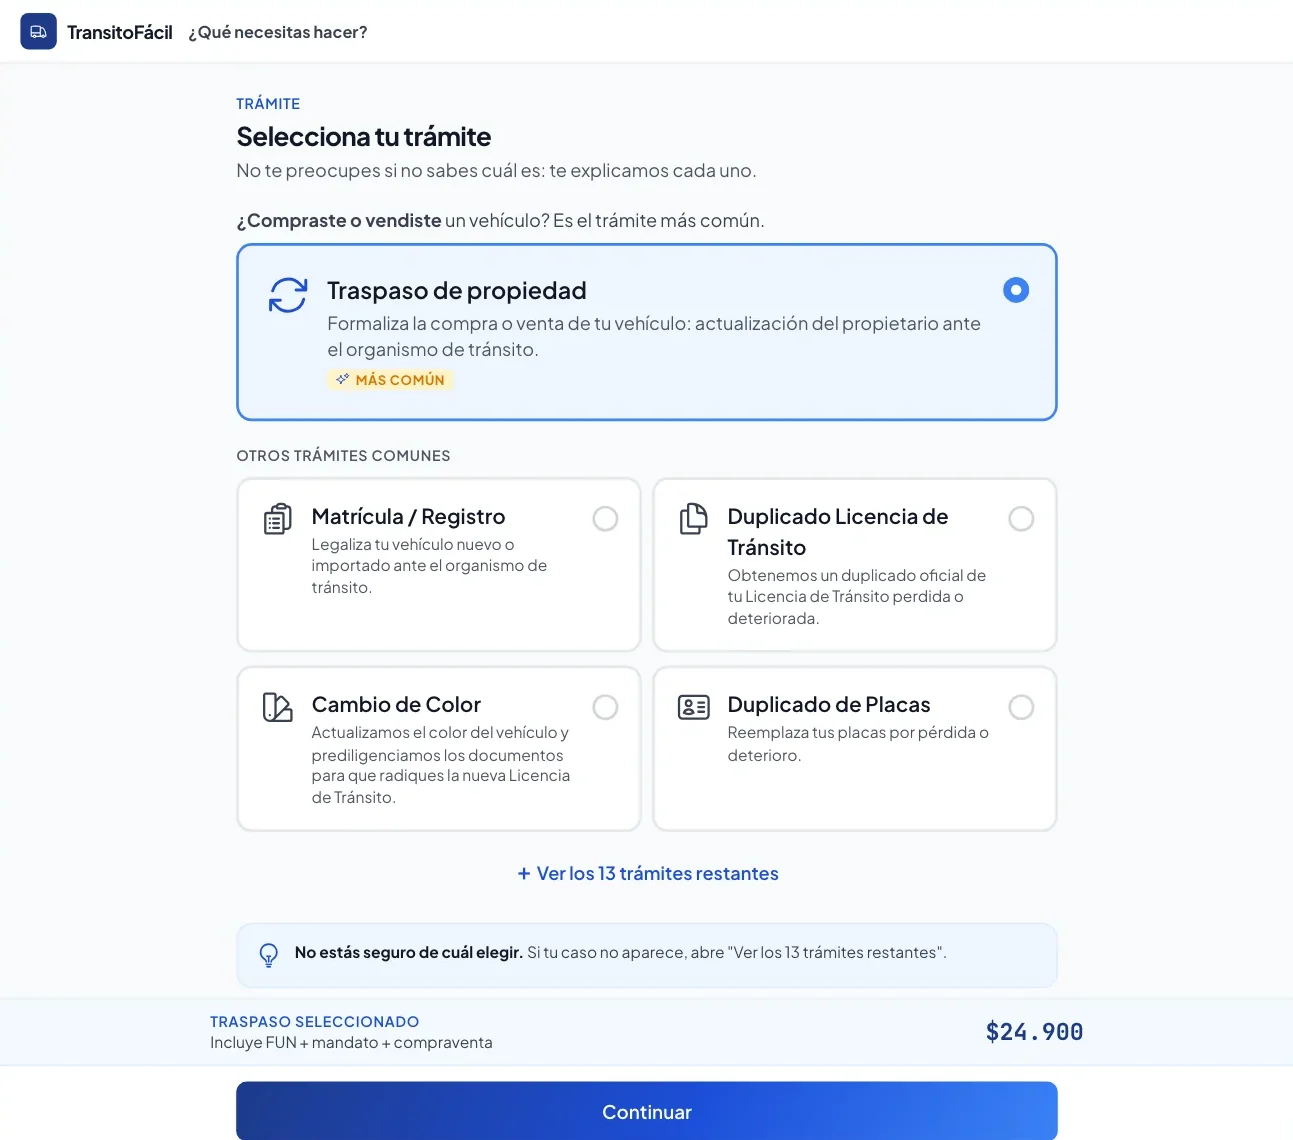1293x1140 pixels.
Task: Open the TransitoFácil home link
Action: point(97,32)
